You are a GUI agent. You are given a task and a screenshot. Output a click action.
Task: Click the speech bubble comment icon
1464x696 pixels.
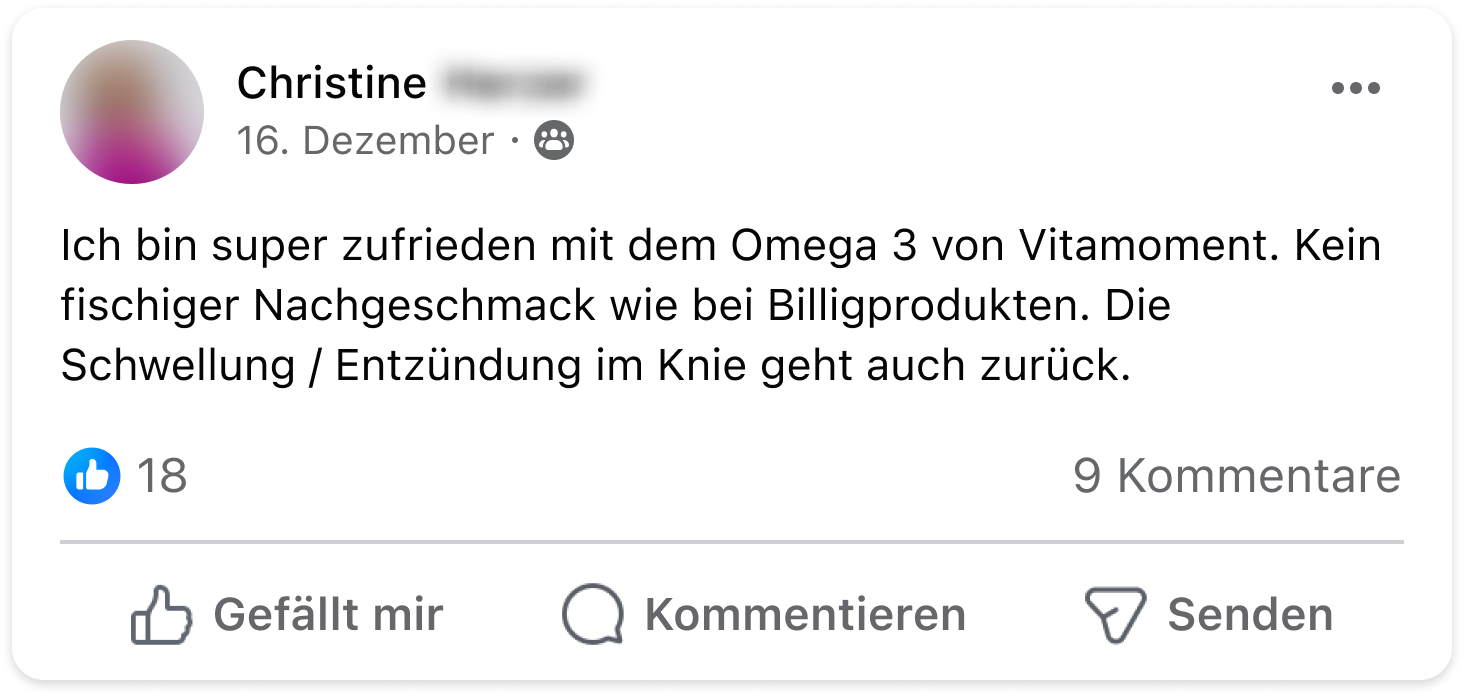[x=592, y=614]
